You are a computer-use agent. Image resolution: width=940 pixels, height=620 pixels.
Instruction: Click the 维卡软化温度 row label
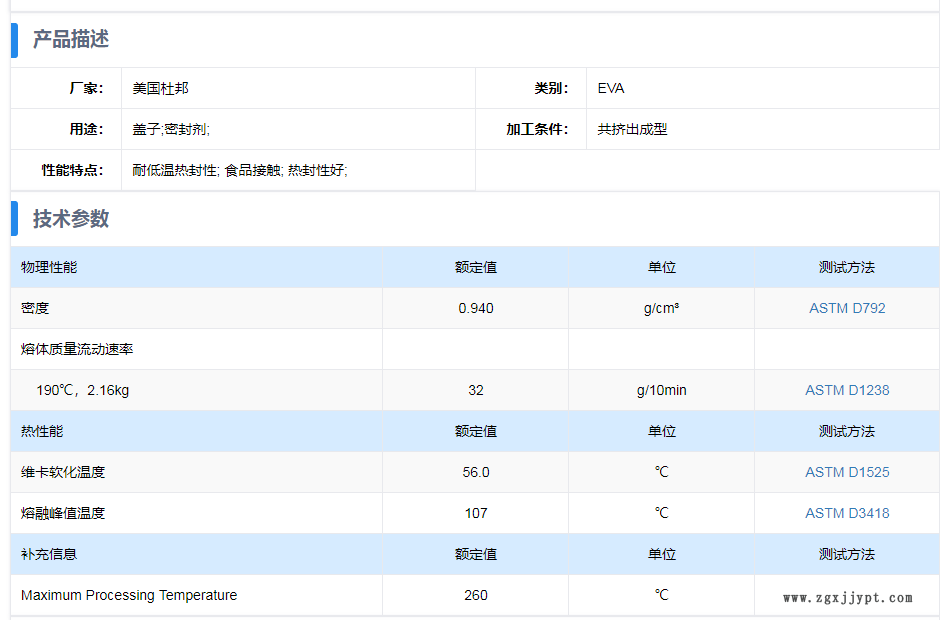coord(63,472)
